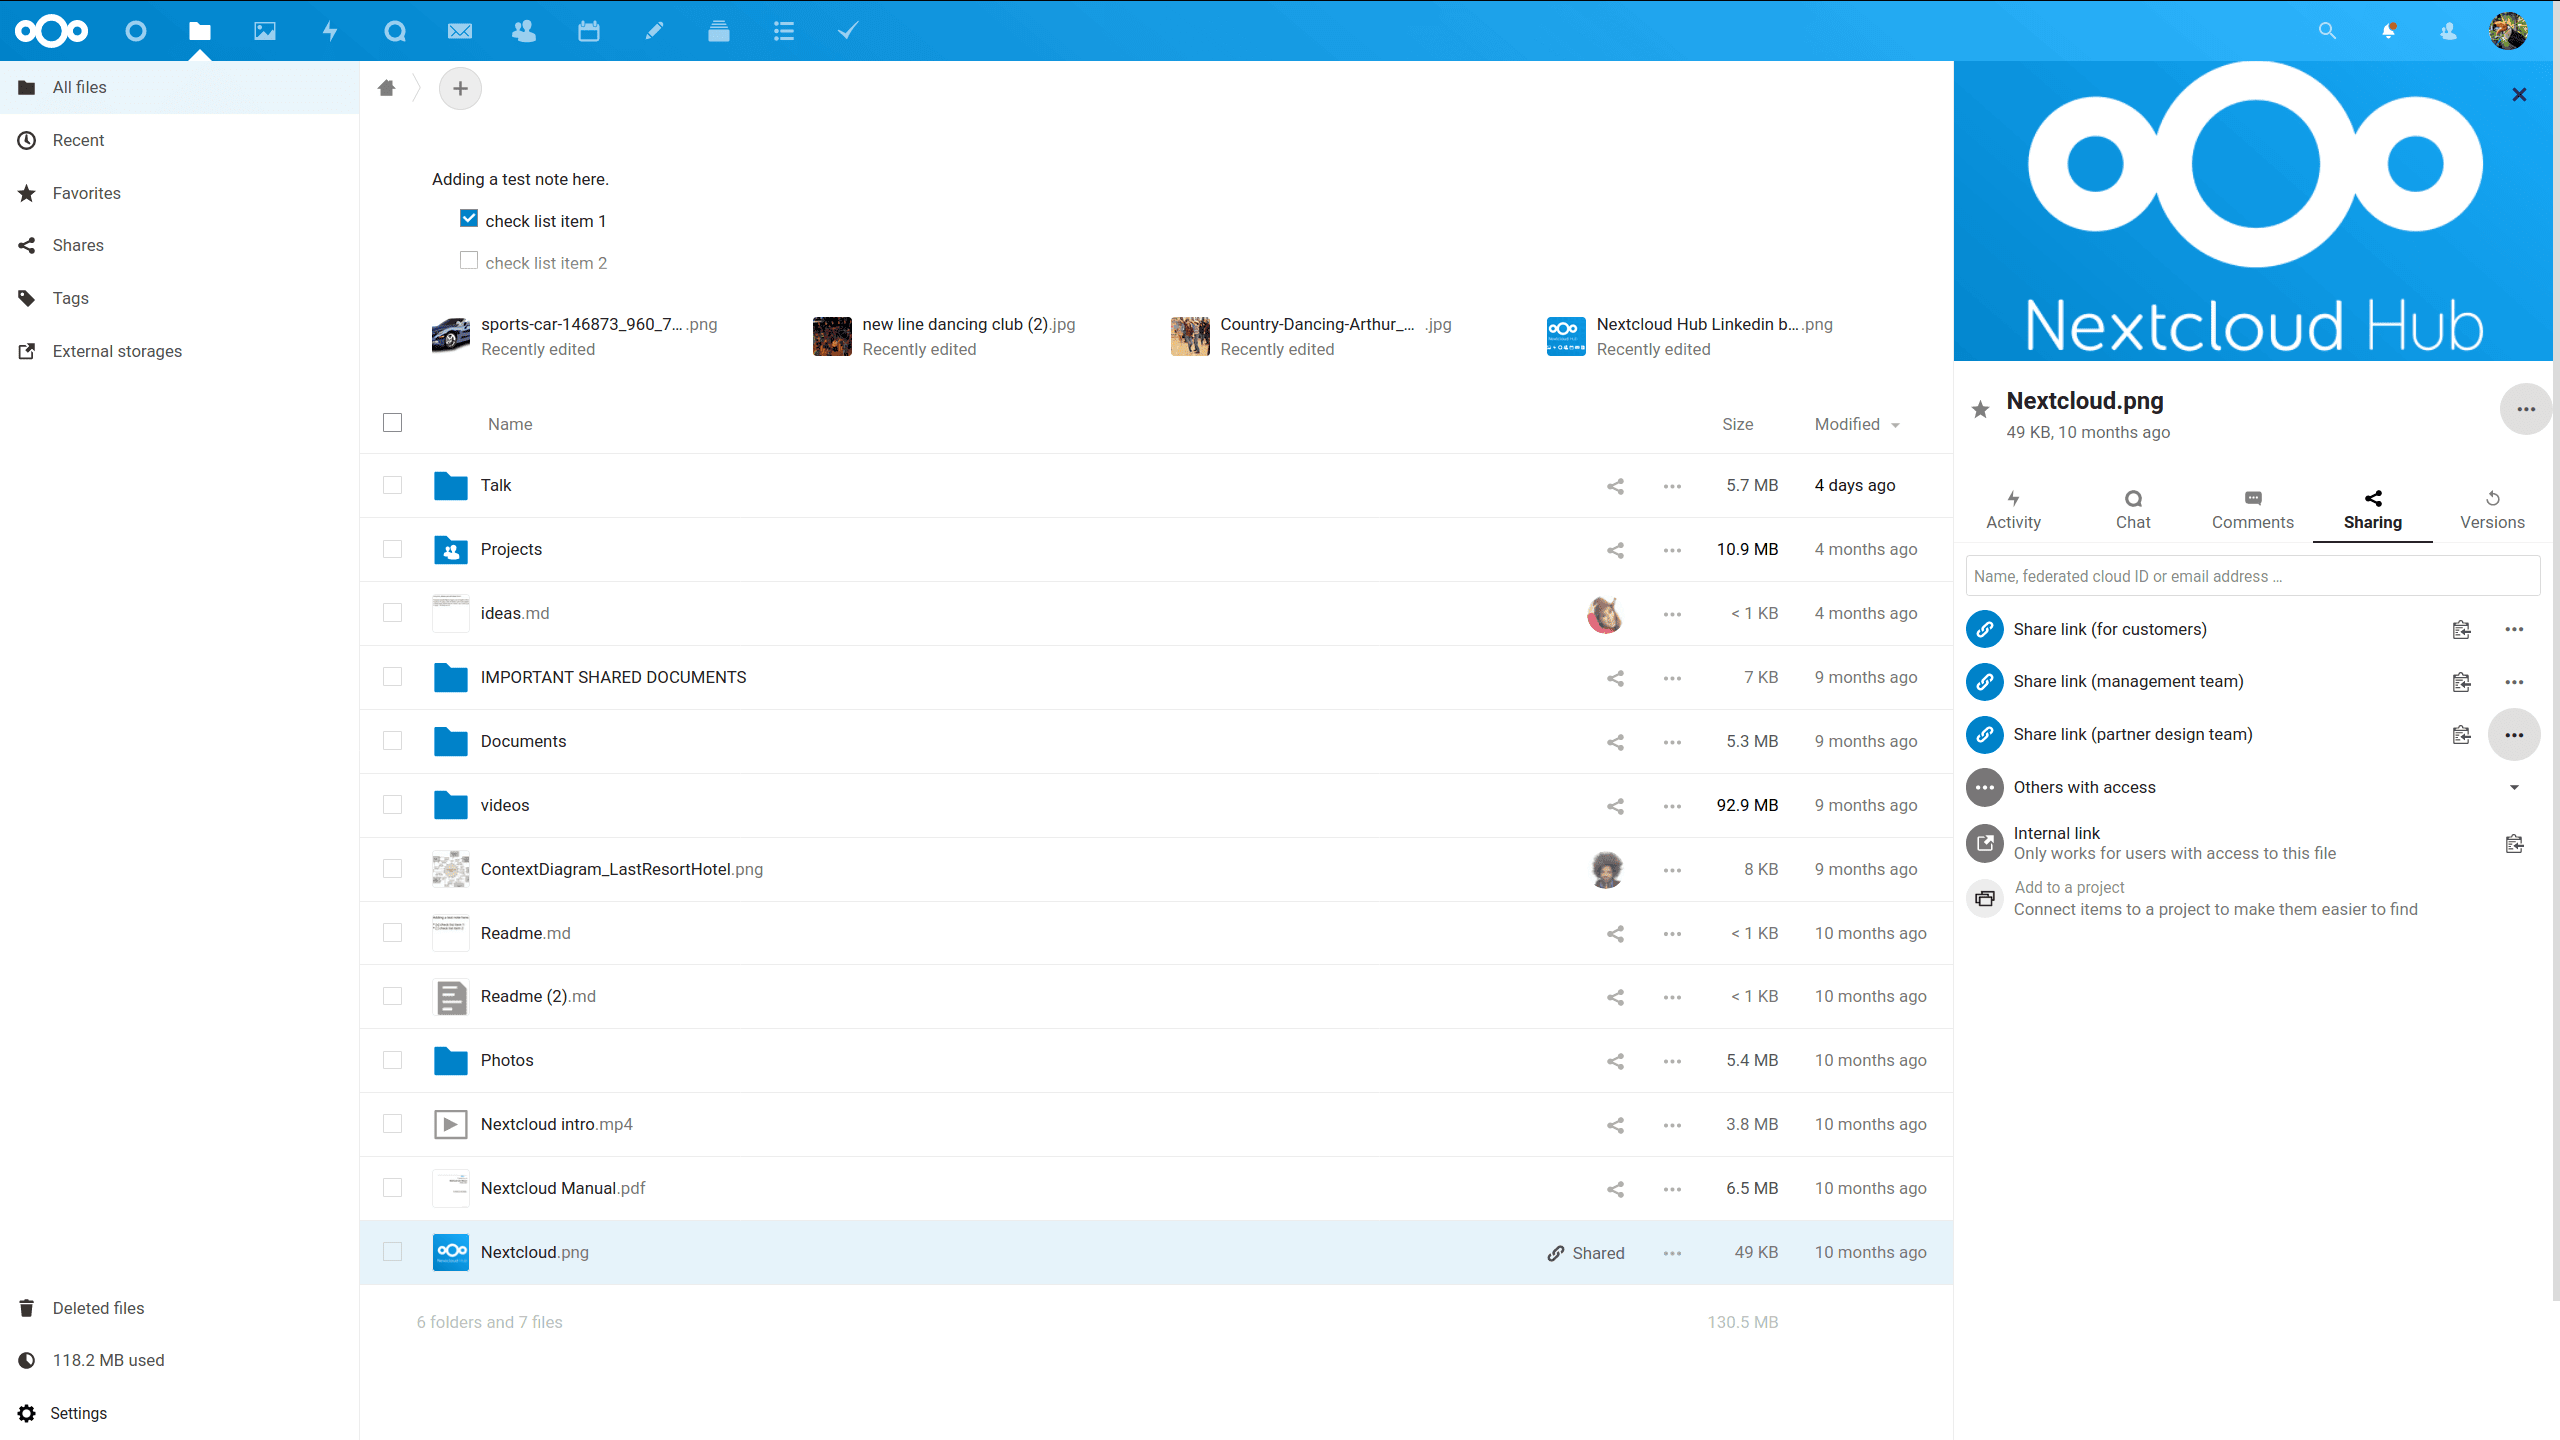
Task: Copy the Internal link for Nextcloud.png
Action: pyautogui.click(x=2516, y=843)
